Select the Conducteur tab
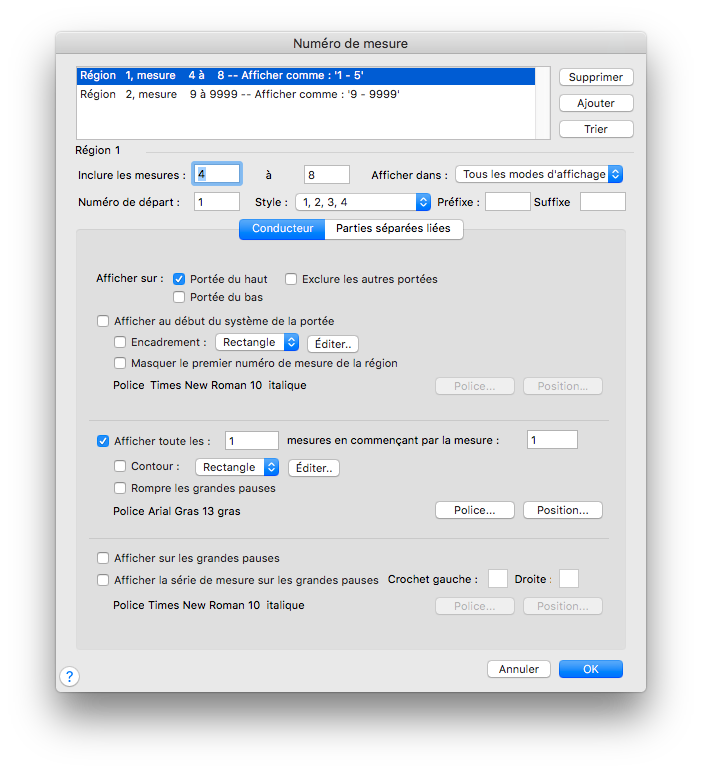The width and height of the screenshot is (702, 772). [x=282, y=229]
